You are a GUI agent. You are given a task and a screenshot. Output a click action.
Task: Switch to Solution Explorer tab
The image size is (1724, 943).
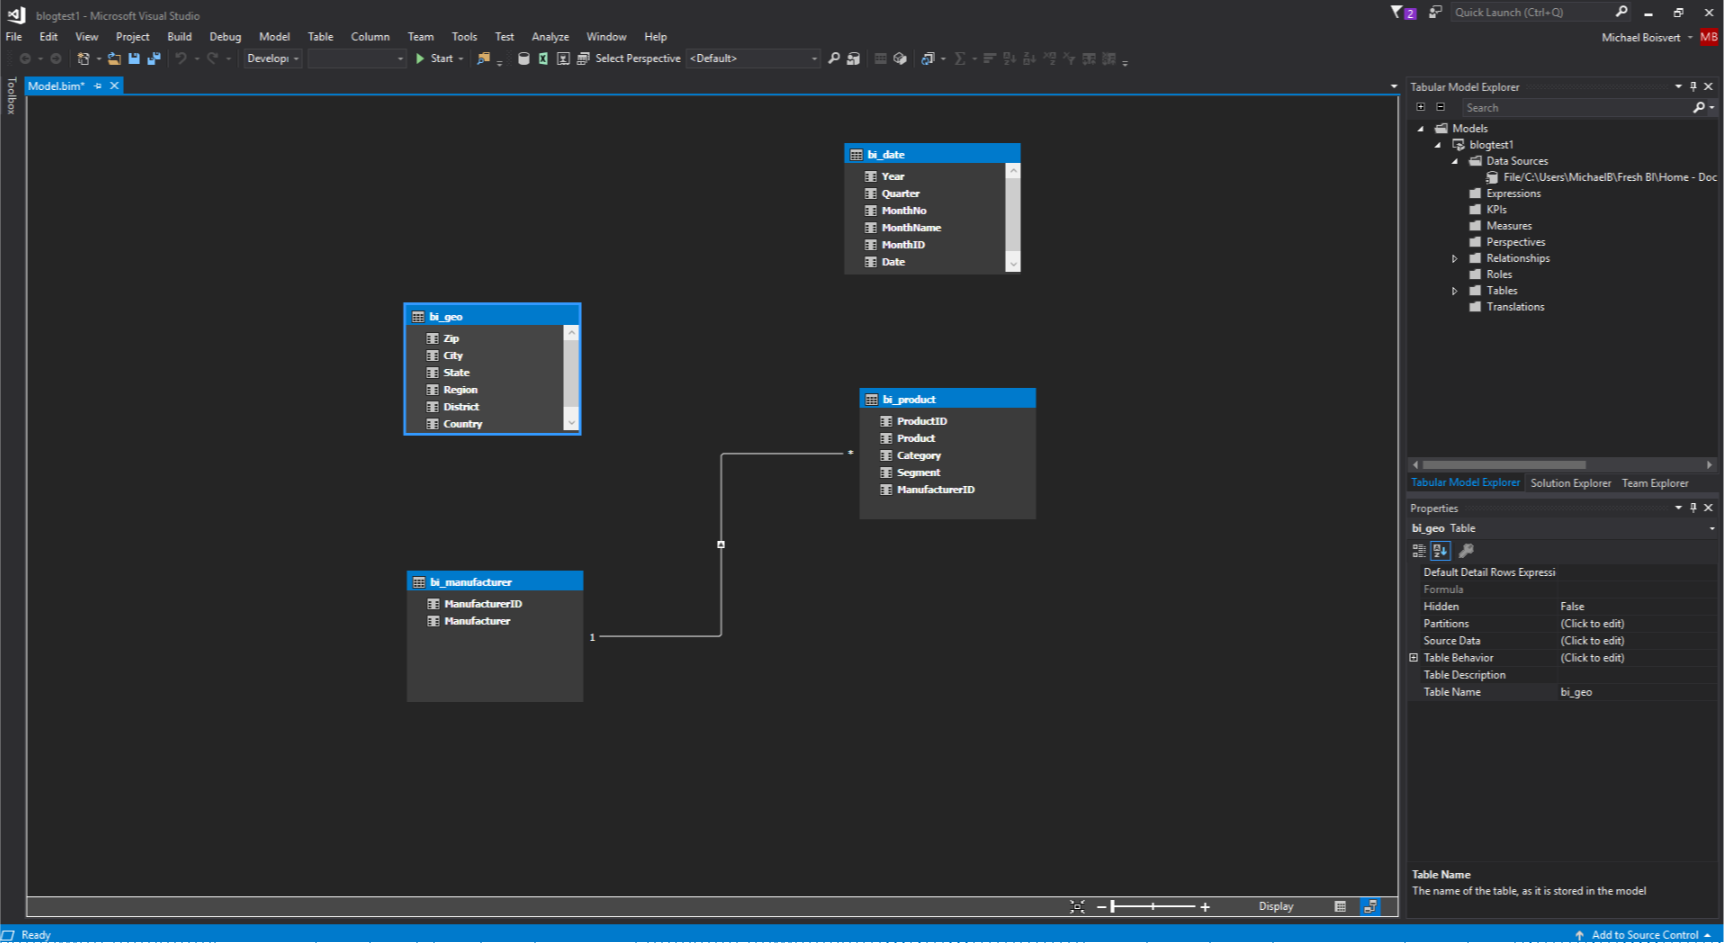coord(1570,483)
